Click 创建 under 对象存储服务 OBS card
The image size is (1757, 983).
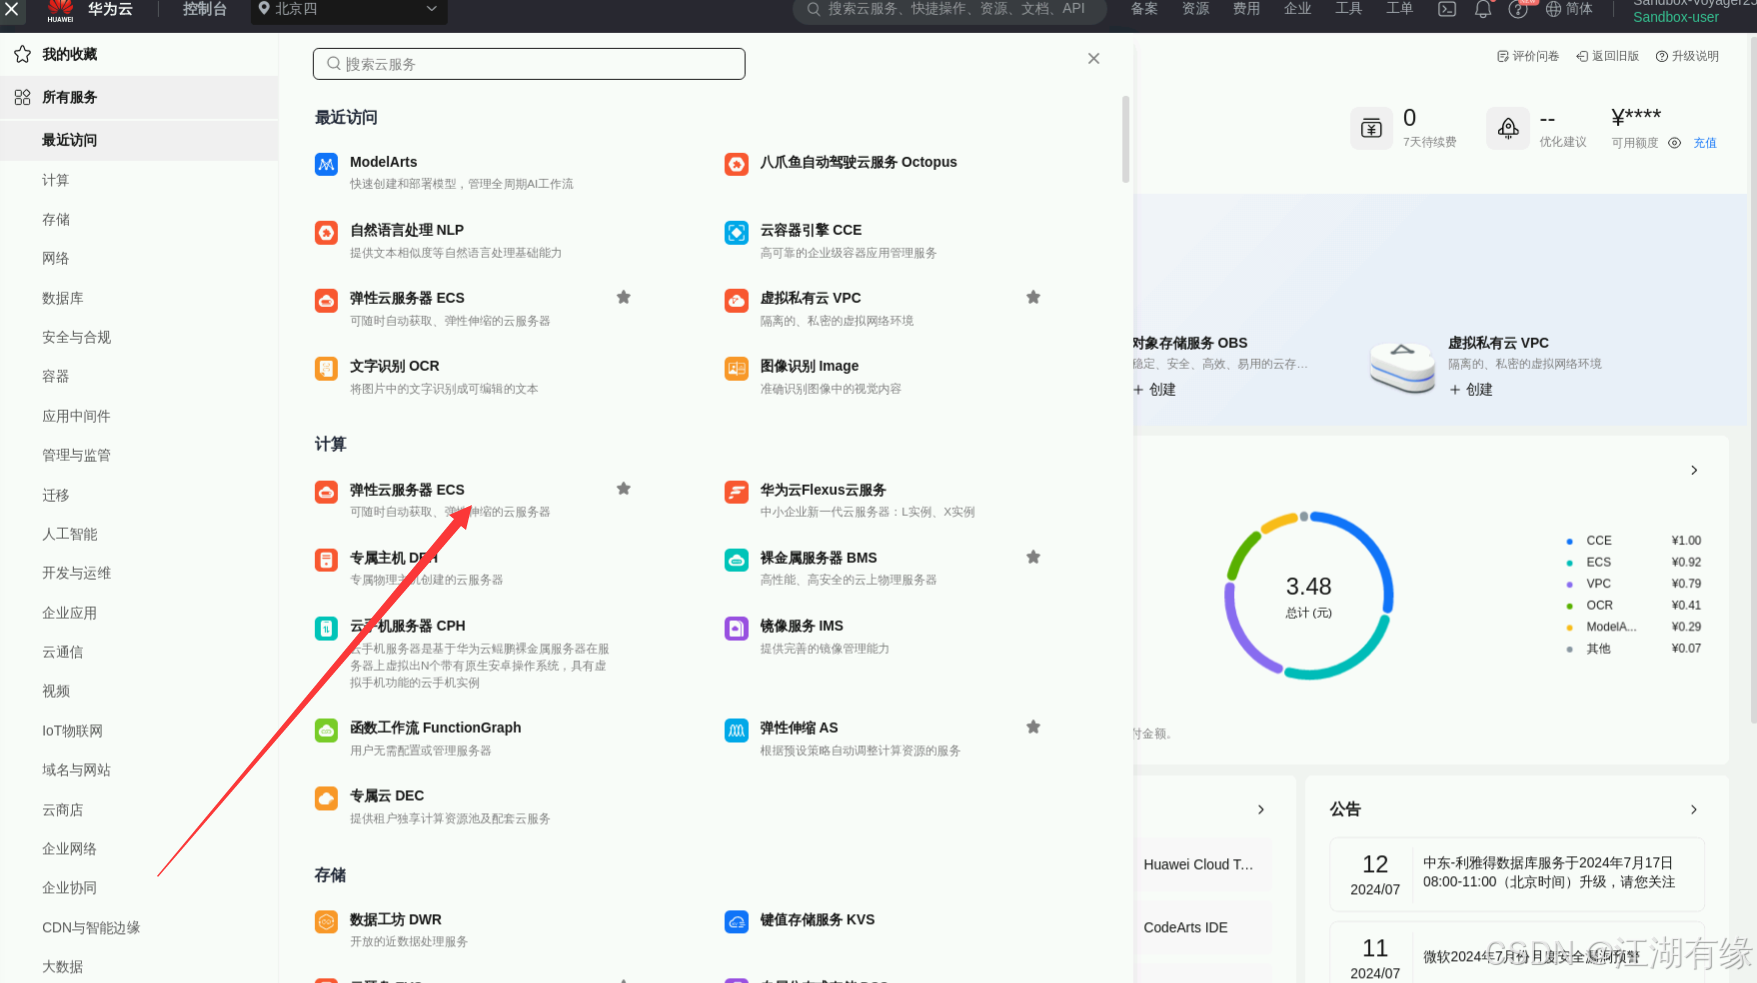tap(1154, 390)
